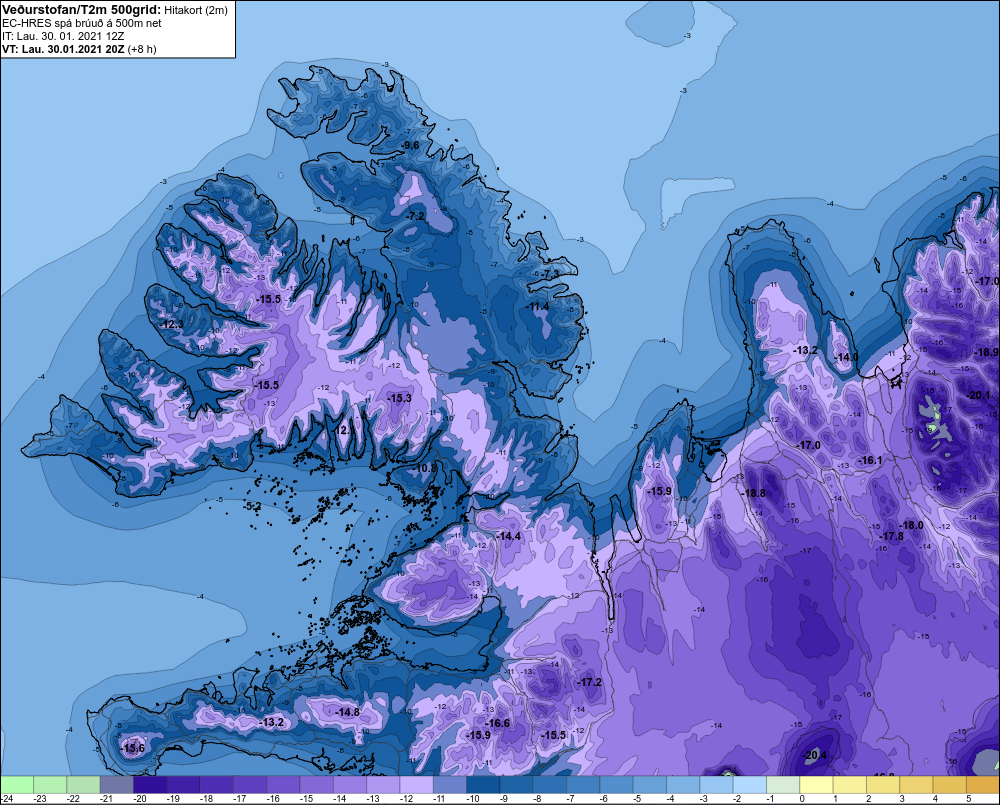
Task: Select the -14.4 temperature label
Action: (x=508, y=536)
